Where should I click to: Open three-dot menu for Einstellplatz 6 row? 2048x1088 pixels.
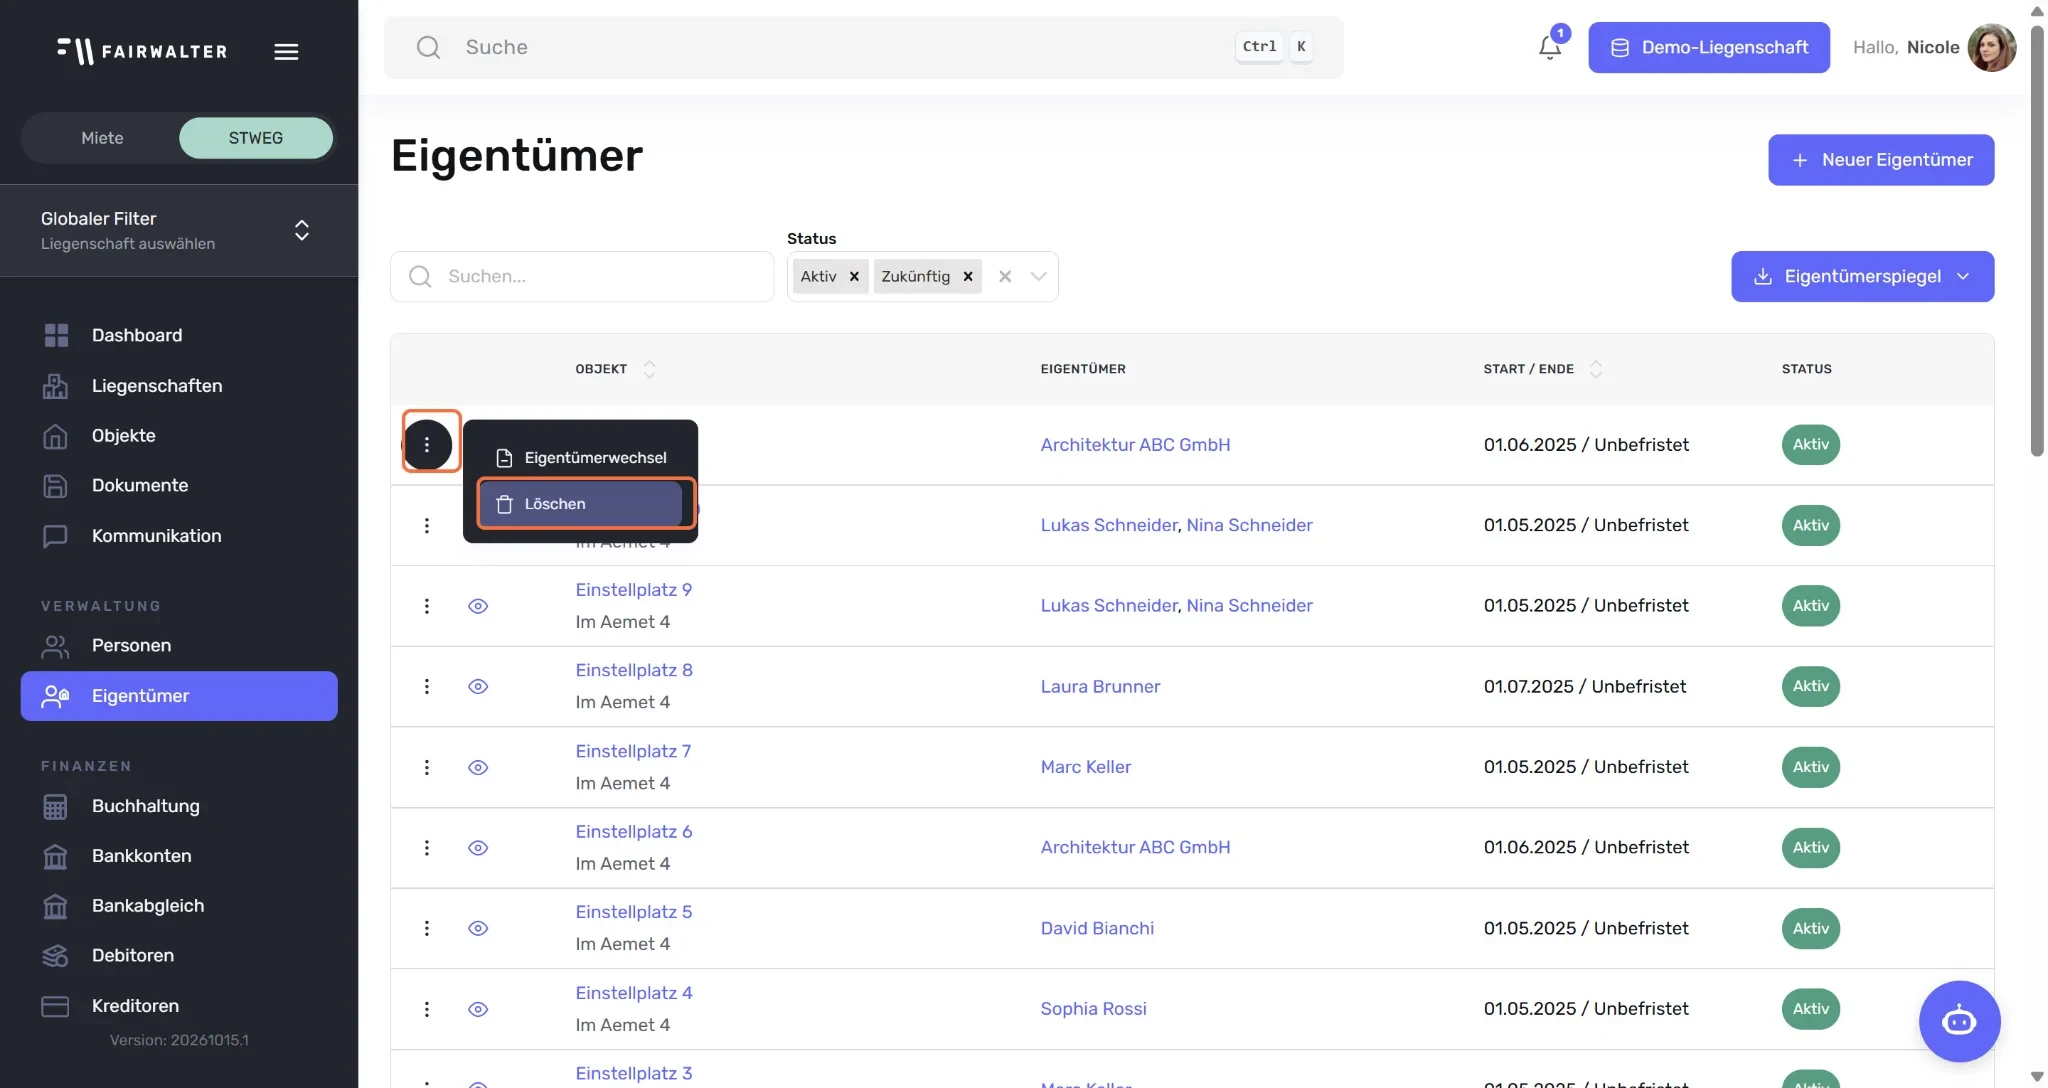pos(427,847)
